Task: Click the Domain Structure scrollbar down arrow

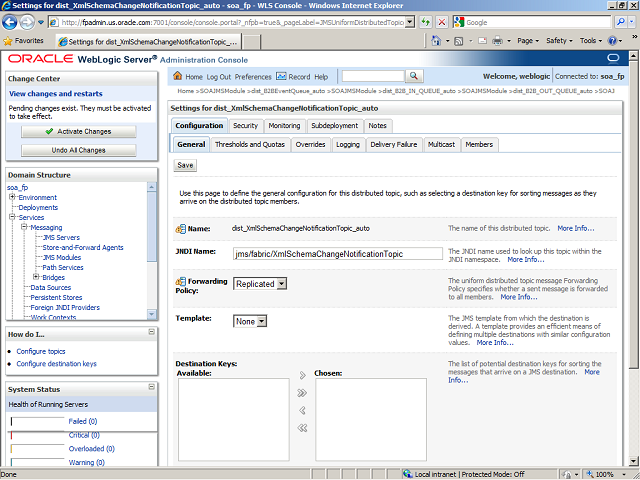Action: [x=152, y=315]
